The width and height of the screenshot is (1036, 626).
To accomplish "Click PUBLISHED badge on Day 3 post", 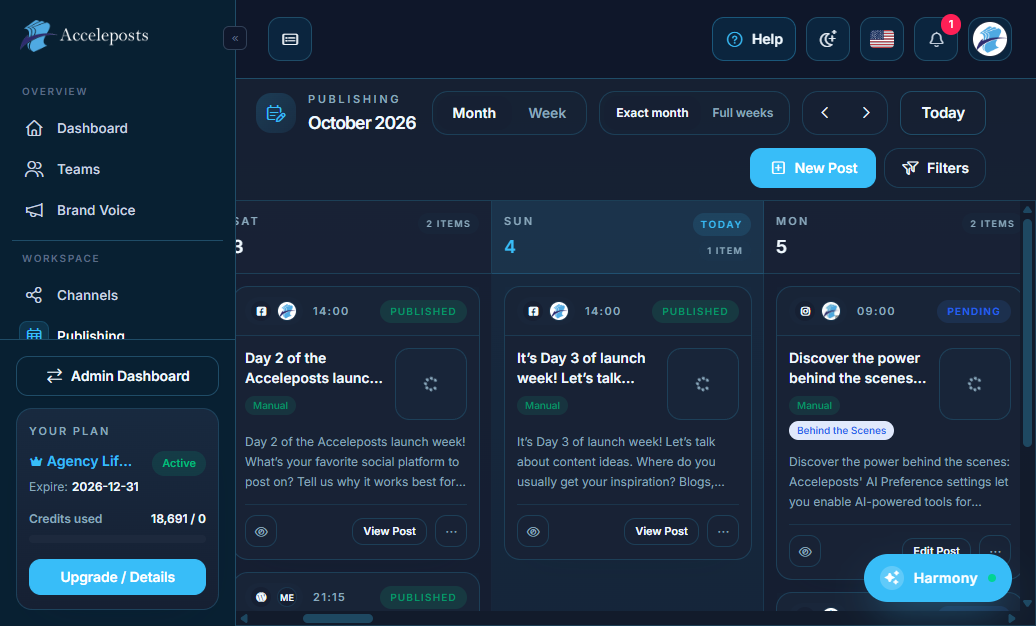I will pyautogui.click(x=695, y=311).
